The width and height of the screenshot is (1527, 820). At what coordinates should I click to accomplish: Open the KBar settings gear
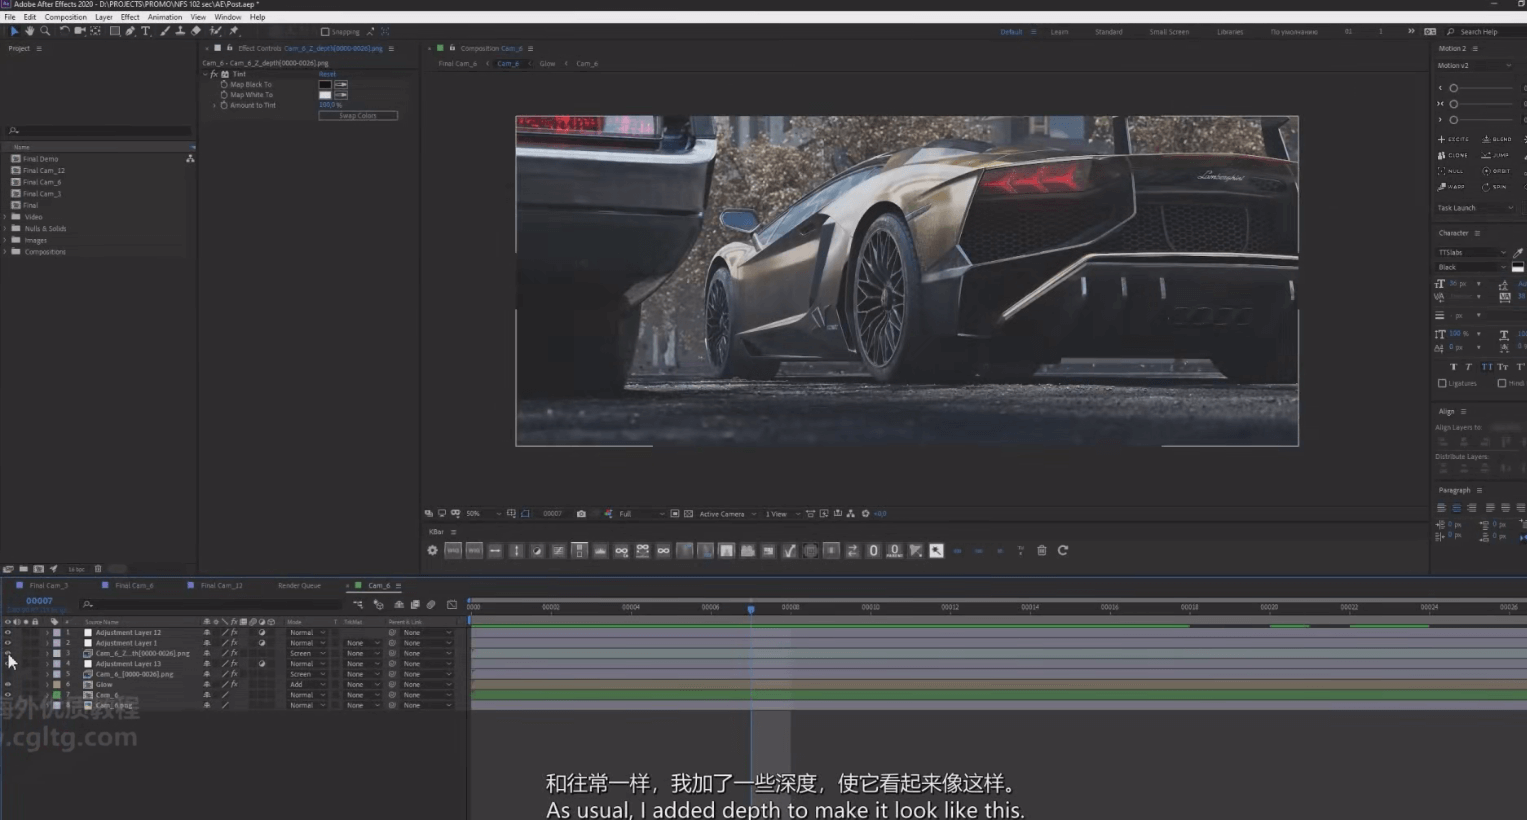coord(432,550)
